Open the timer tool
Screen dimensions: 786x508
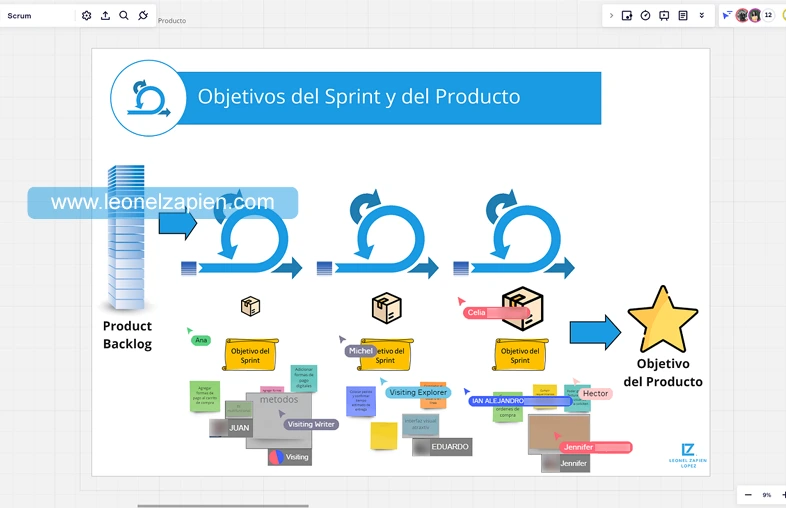click(x=645, y=16)
